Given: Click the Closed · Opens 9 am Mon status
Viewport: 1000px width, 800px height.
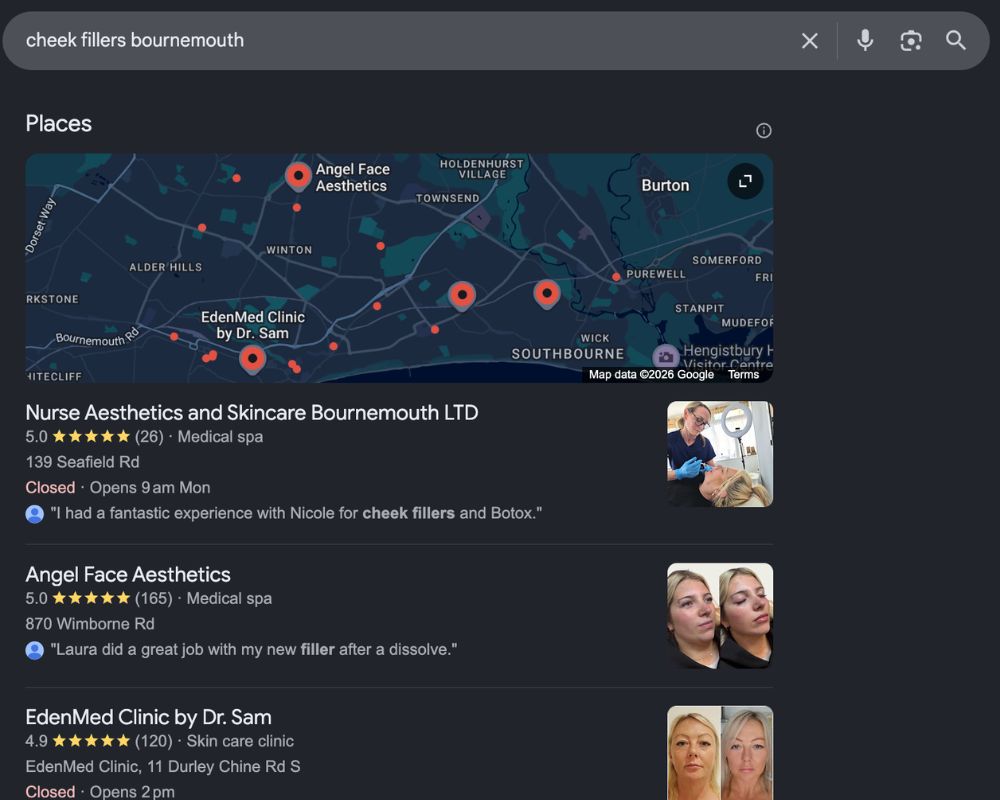Looking at the screenshot, I should point(118,487).
